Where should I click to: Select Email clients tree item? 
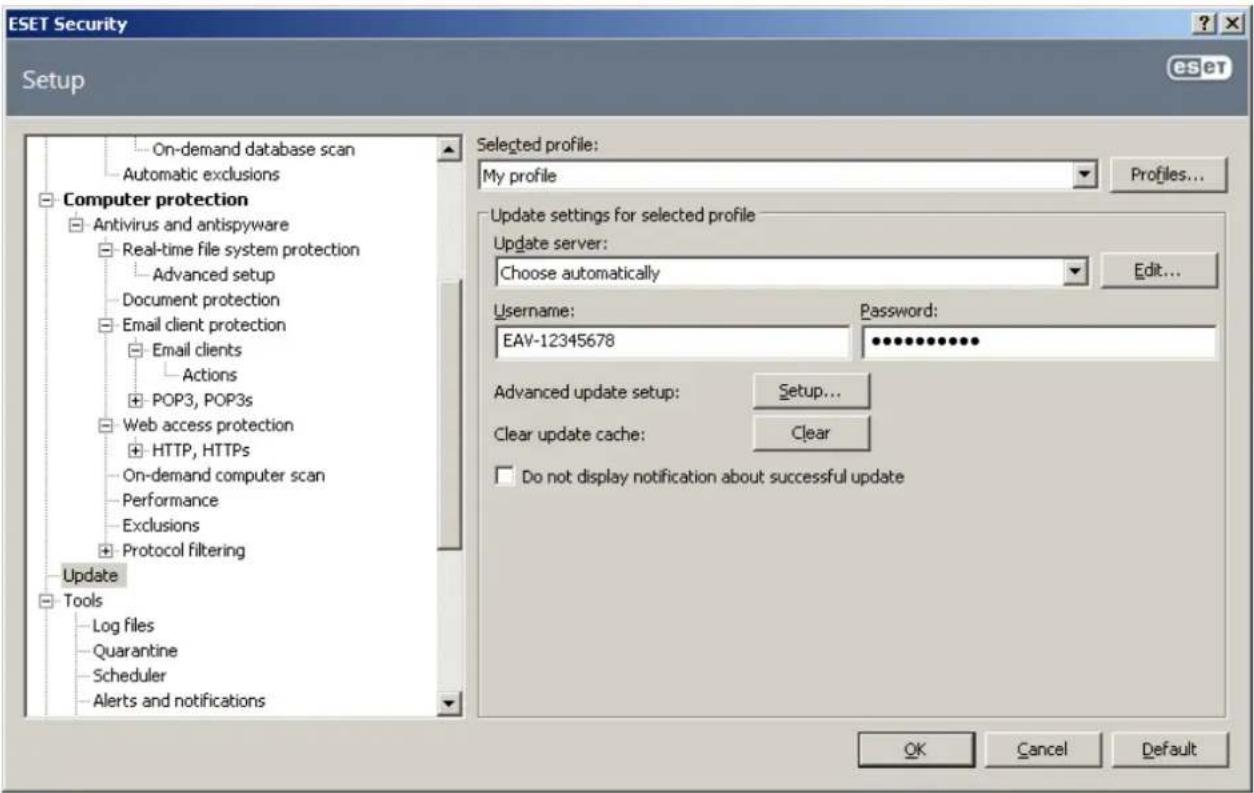pyautogui.click(x=197, y=350)
